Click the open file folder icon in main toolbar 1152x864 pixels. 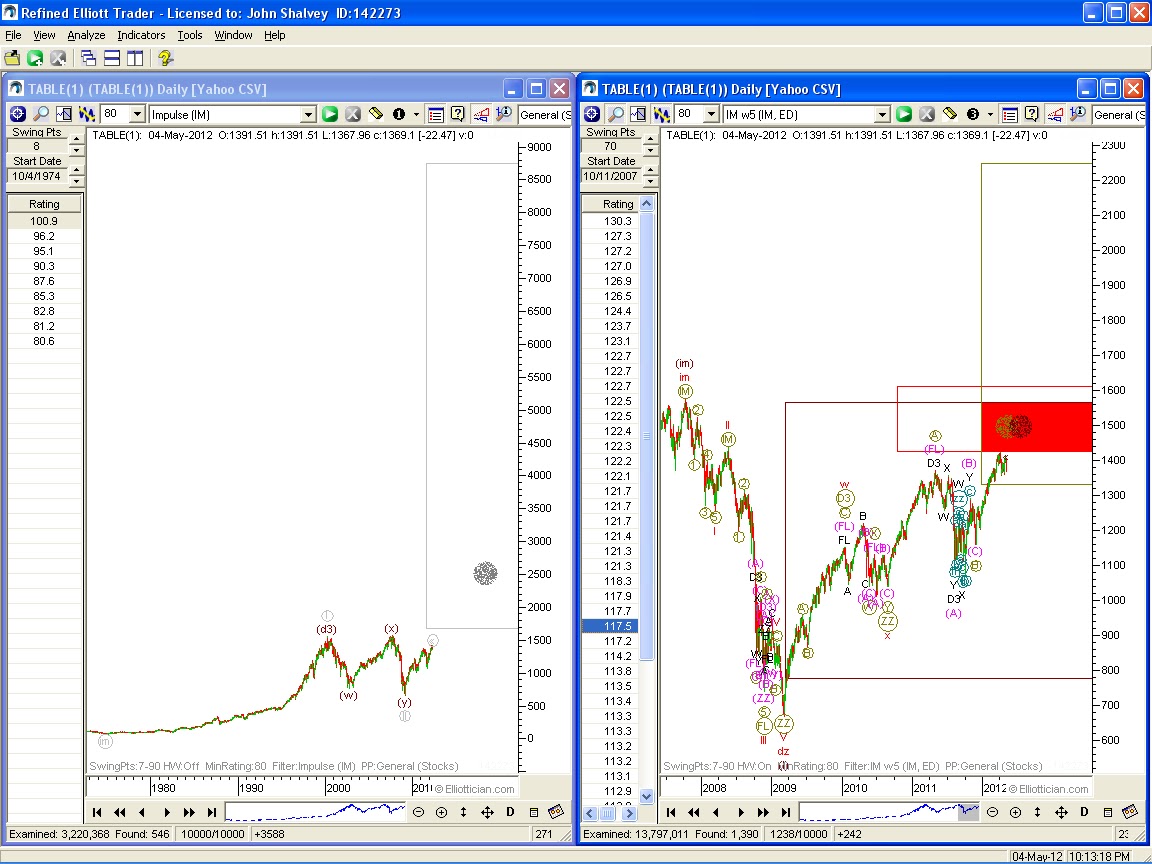click(12, 58)
